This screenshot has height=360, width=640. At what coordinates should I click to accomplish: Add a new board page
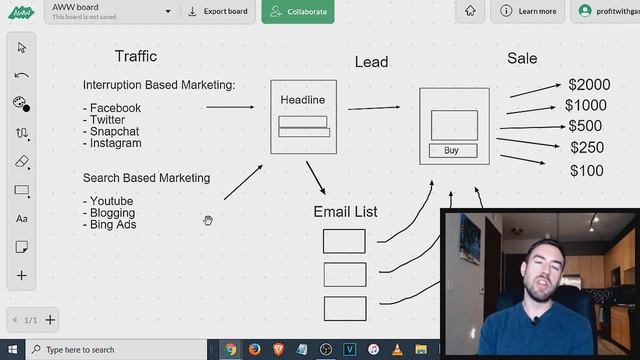(50, 320)
